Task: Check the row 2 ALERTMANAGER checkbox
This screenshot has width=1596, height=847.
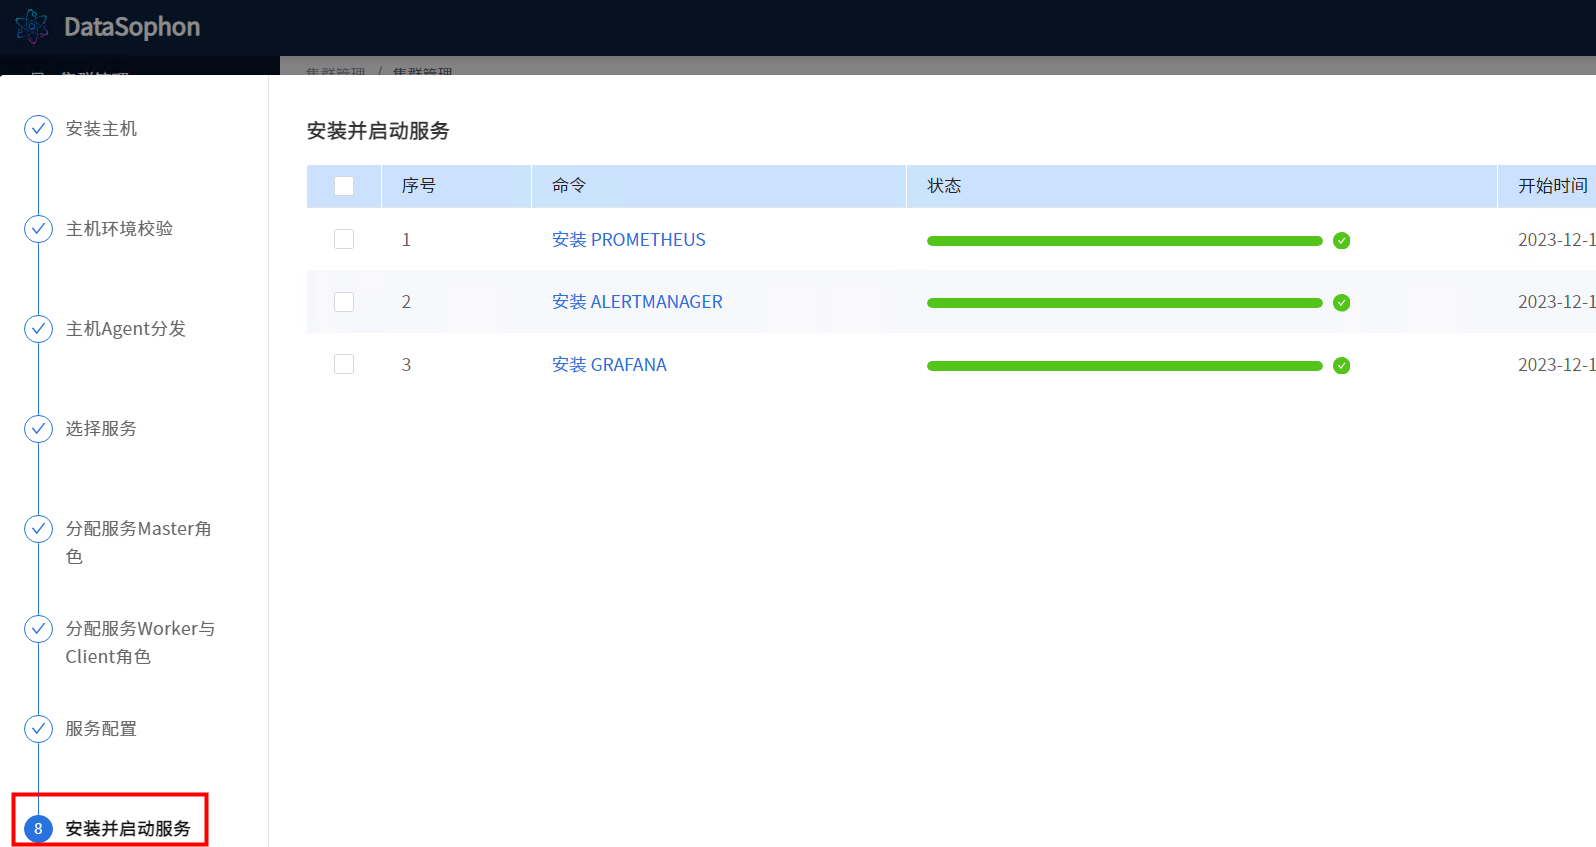Action: 344,302
